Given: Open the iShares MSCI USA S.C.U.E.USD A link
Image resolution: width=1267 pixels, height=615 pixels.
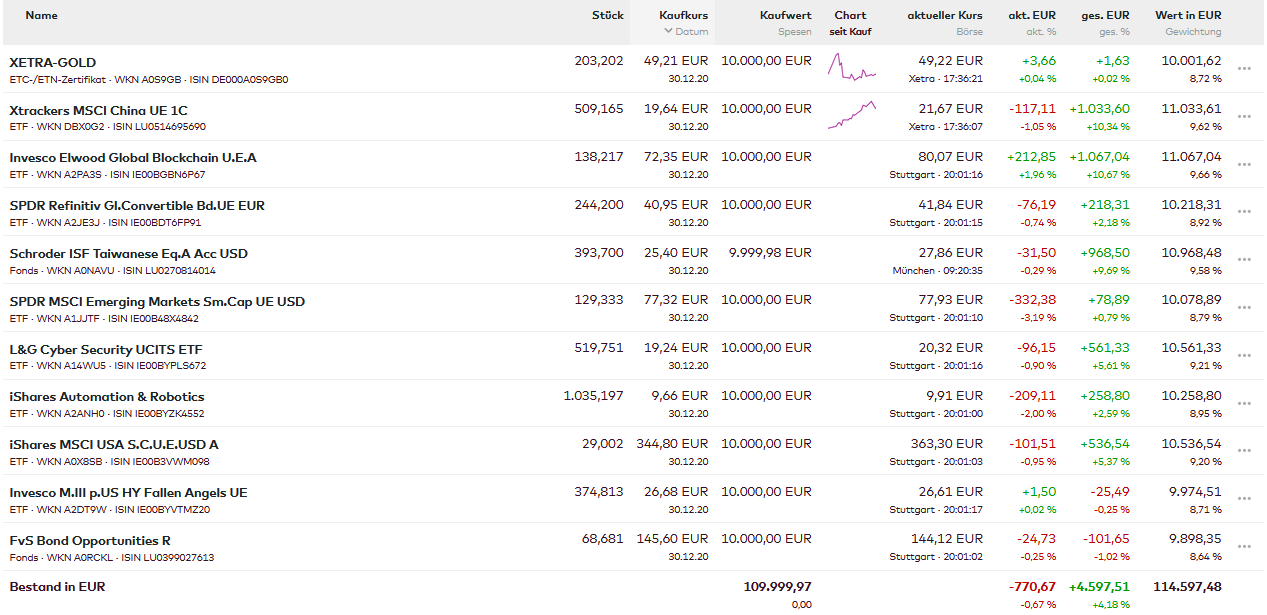Looking at the screenshot, I should (x=114, y=444).
